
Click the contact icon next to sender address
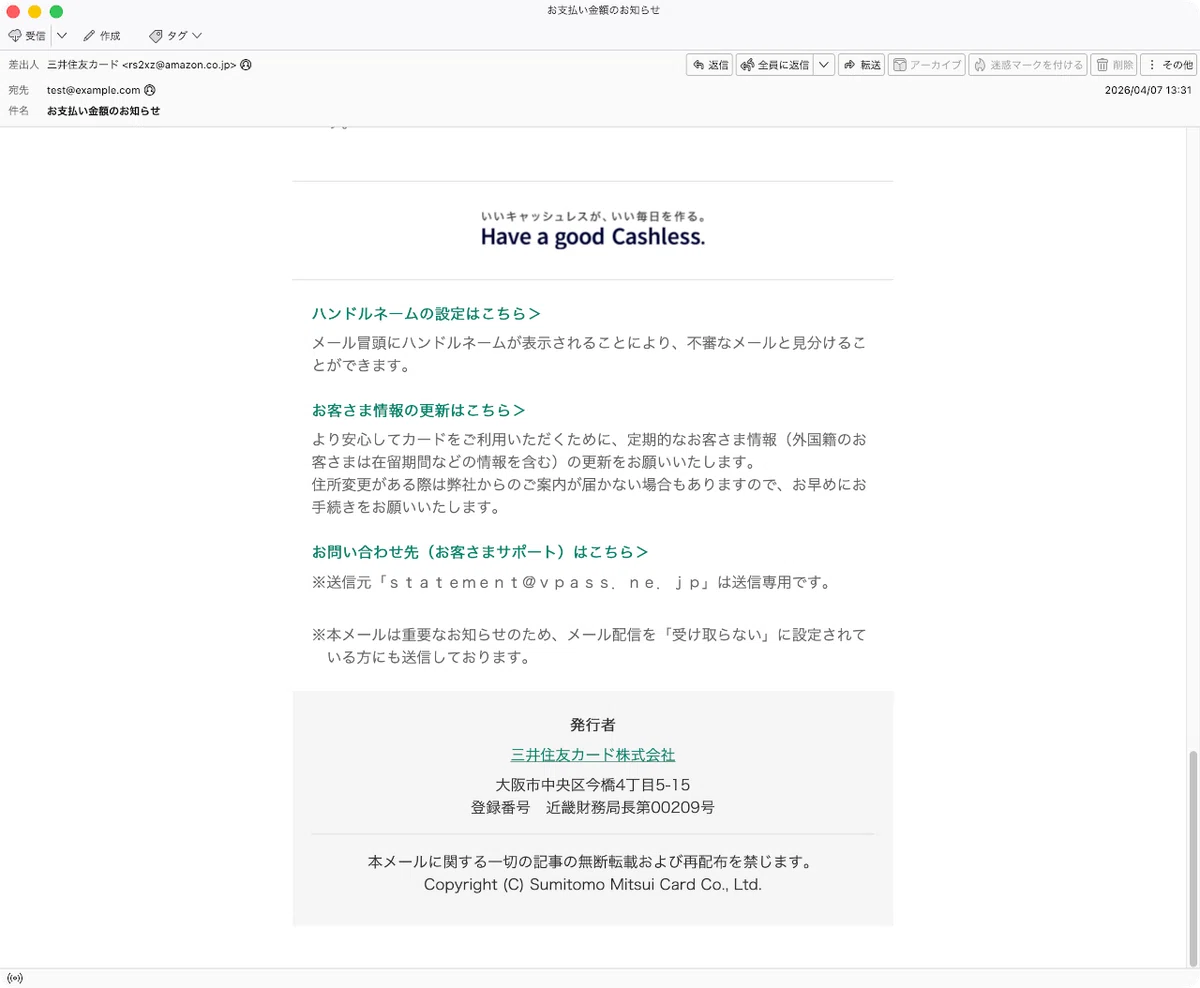coord(246,65)
